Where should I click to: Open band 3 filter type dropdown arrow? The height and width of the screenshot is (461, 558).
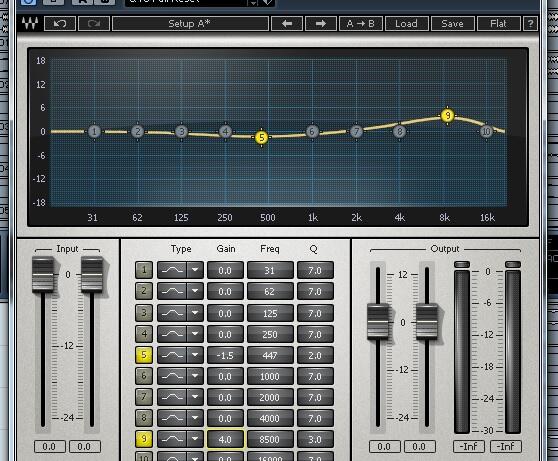[x=195, y=313]
